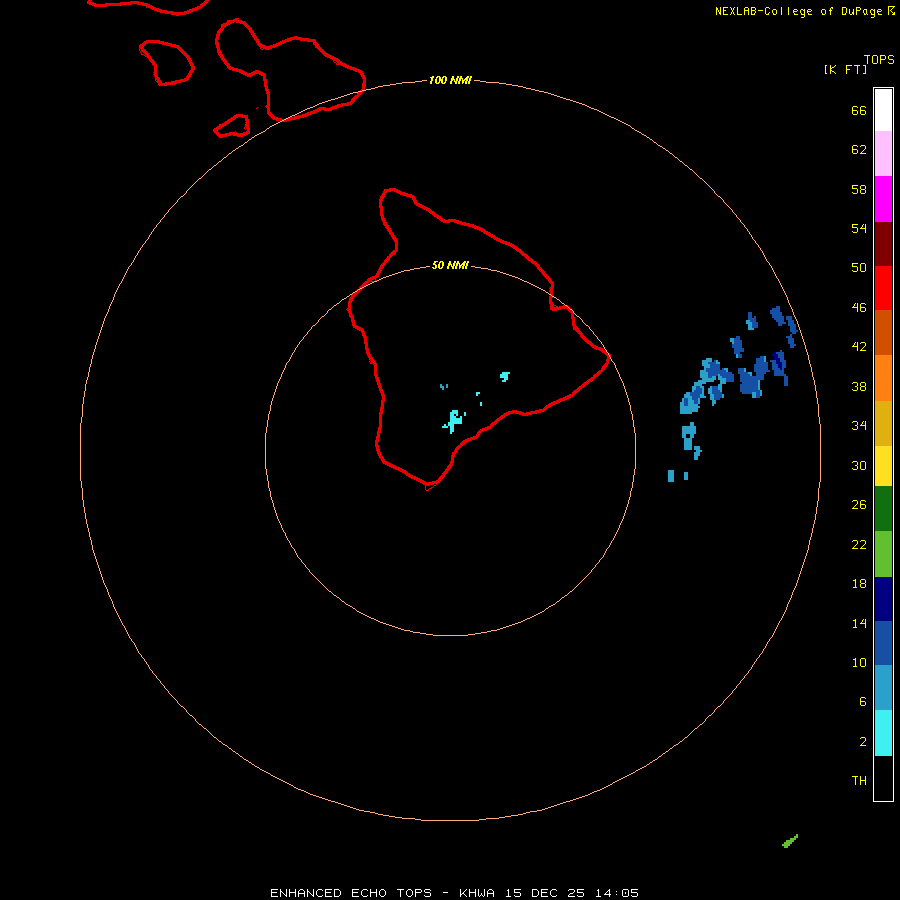Click the "ENHANCED ECHO TOPS" product title
The image size is (900, 900).
(351, 893)
